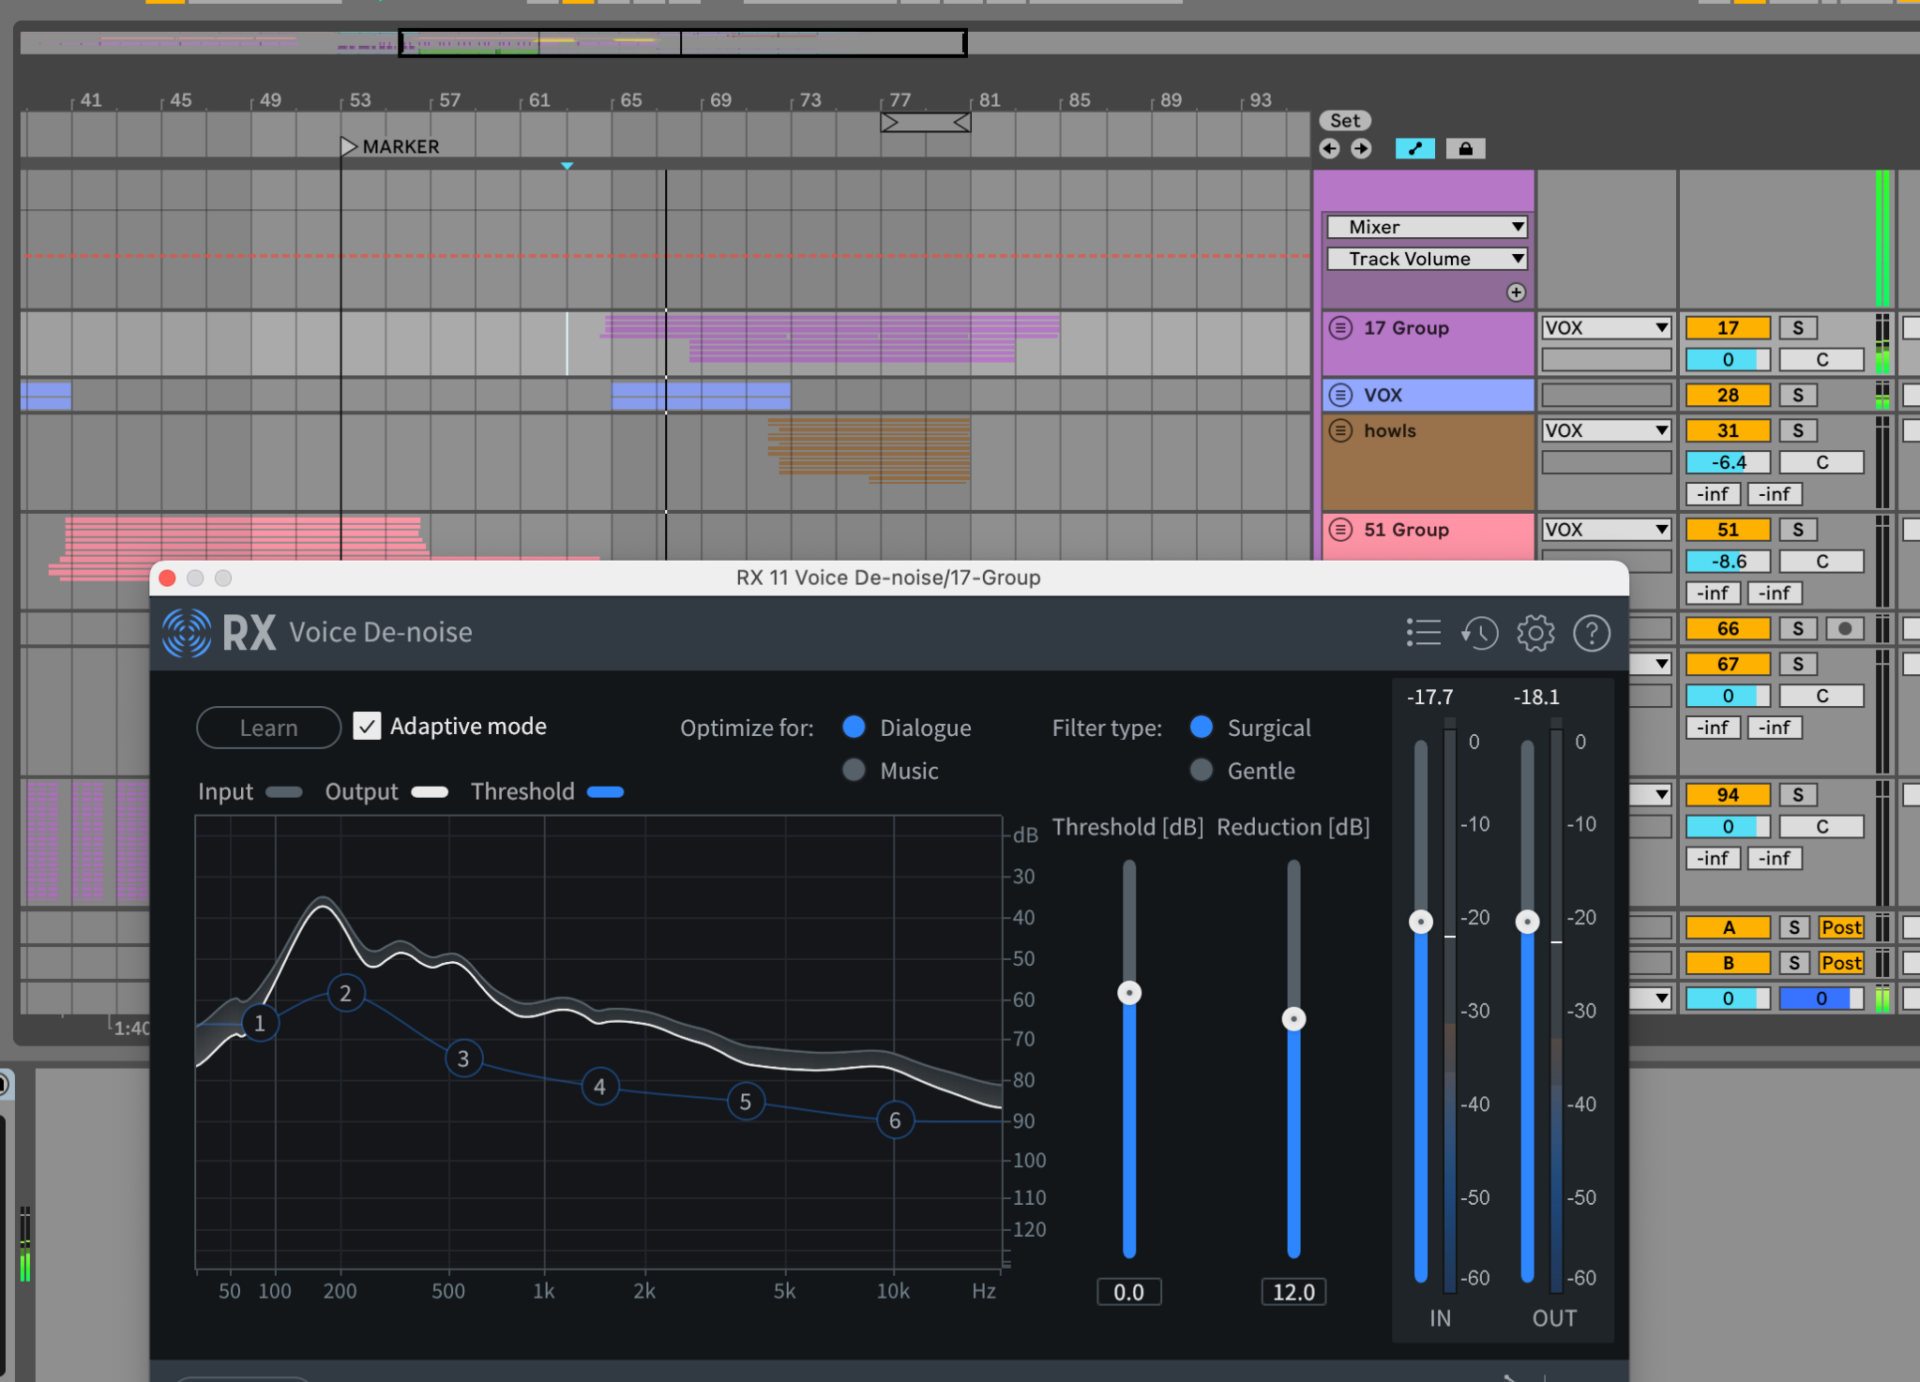
Task: Click the track activator icon on howls track
Action: click(x=1343, y=430)
